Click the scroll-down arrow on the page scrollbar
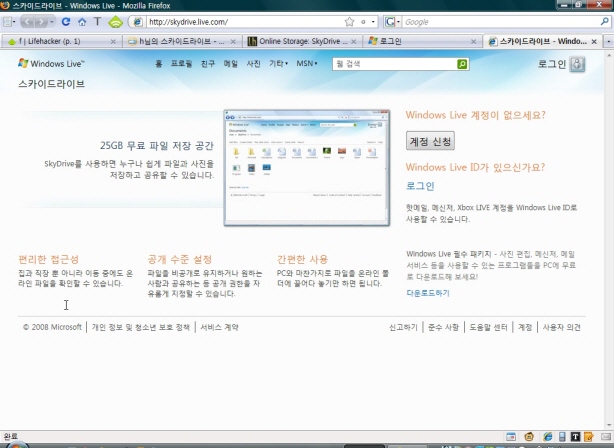614x448 pixels. click(x=609, y=425)
